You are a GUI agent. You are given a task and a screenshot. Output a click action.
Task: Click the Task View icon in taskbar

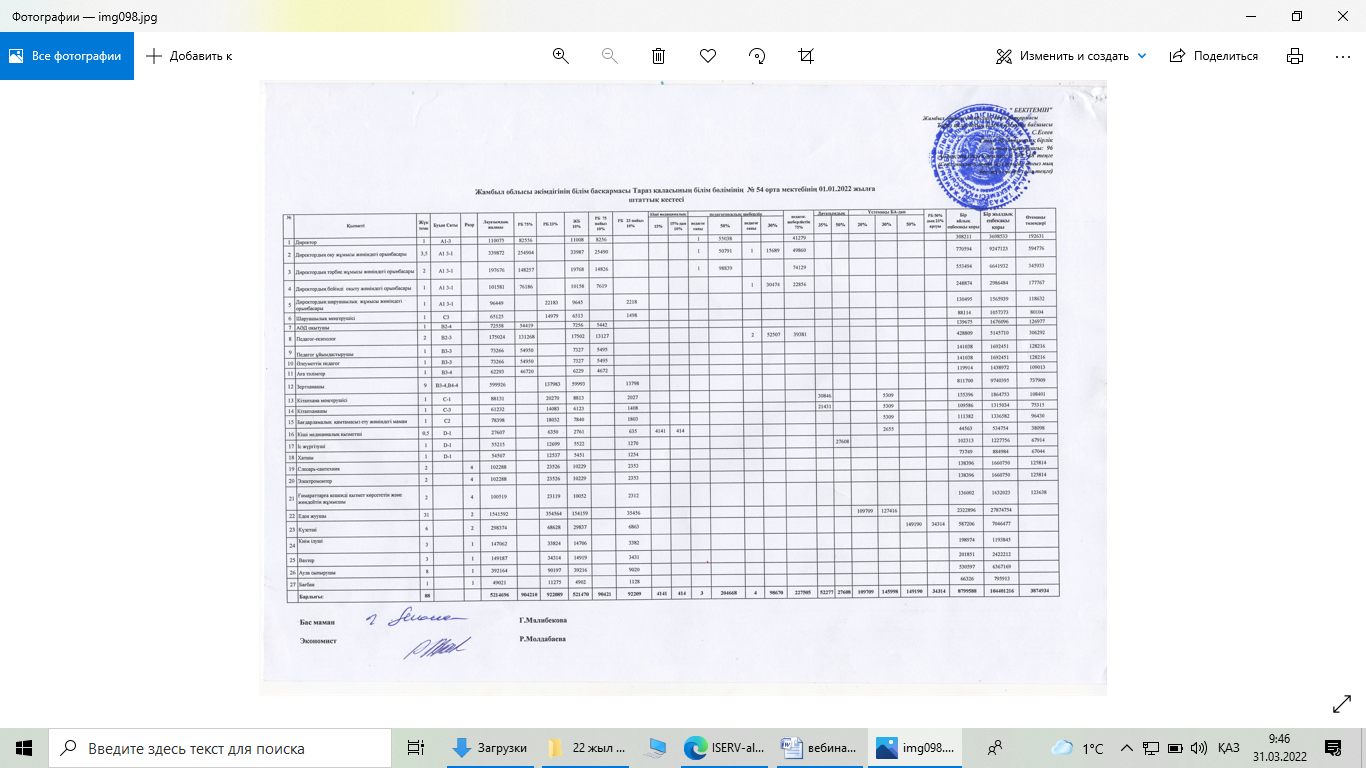coord(415,748)
